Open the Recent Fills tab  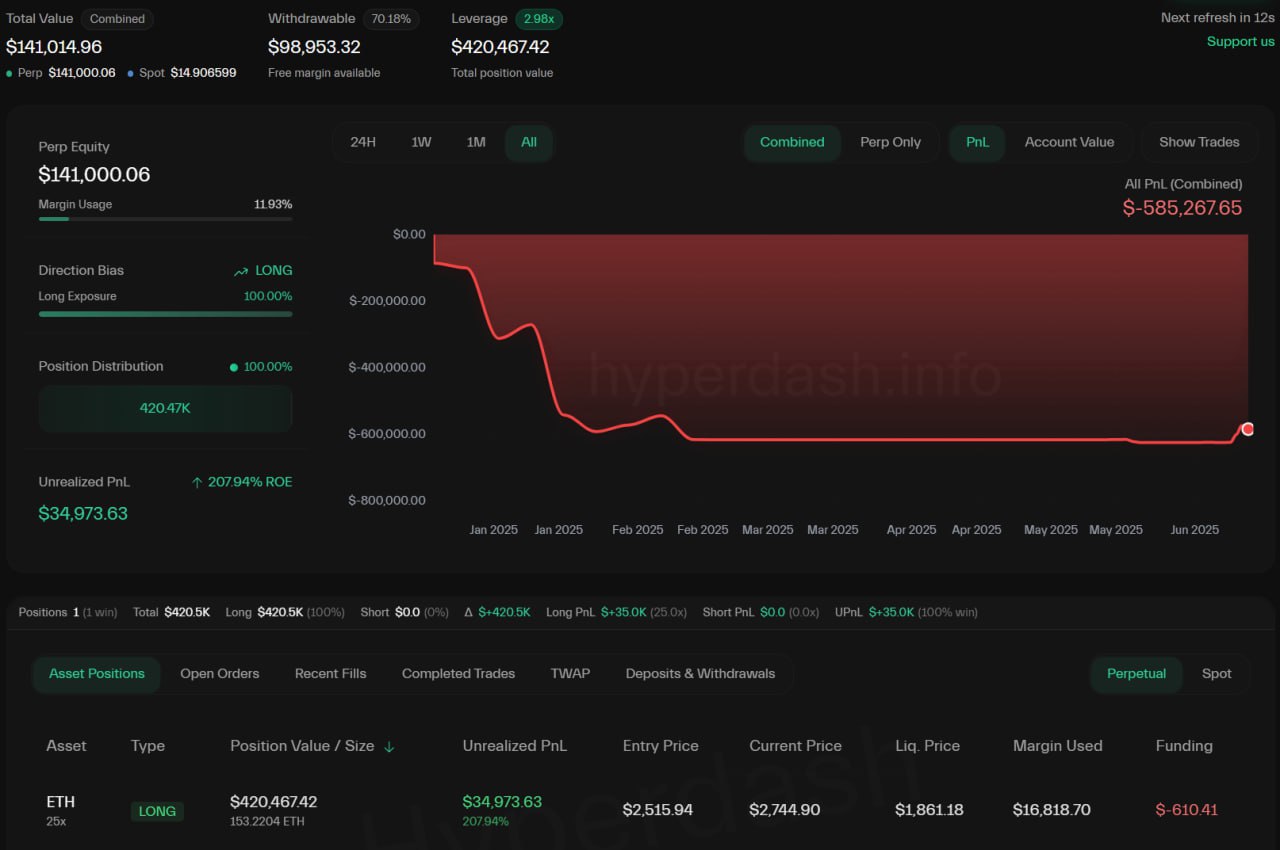tap(330, 674)
